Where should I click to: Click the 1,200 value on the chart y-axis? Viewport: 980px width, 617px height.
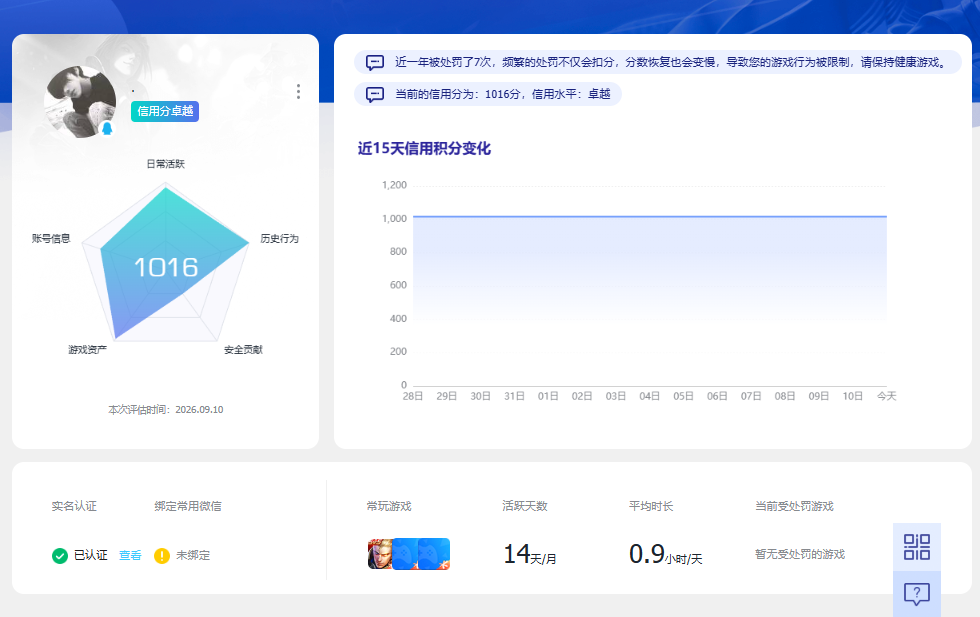click(394, 185)
